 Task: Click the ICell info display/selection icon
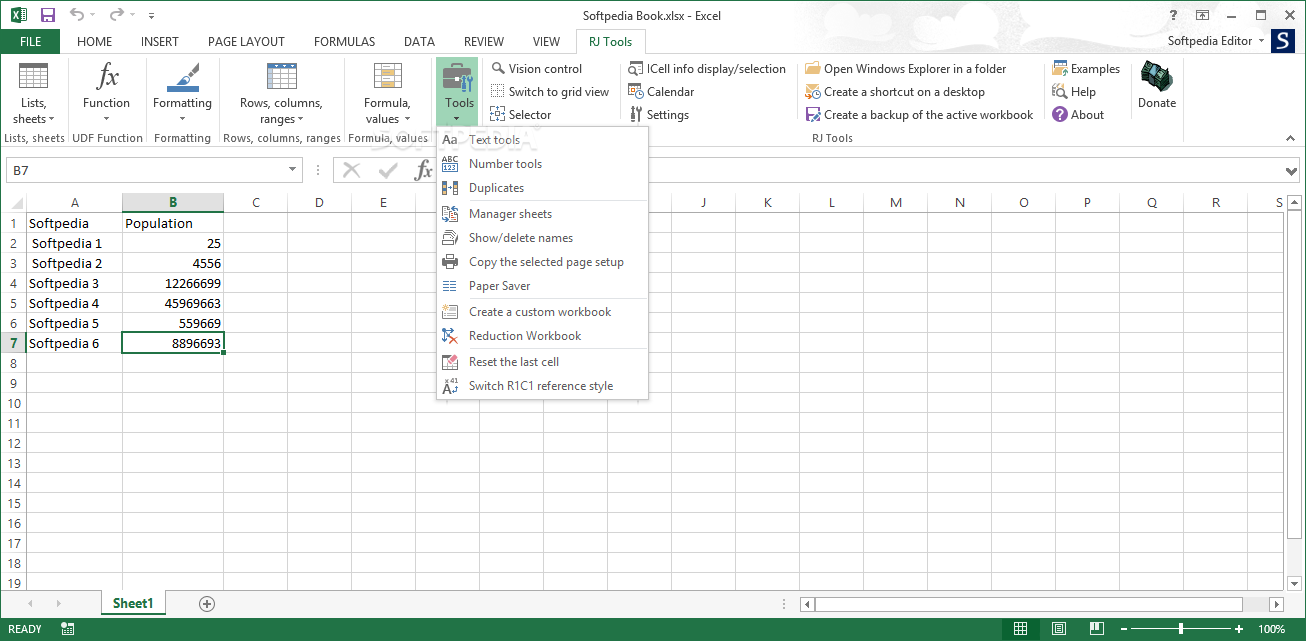point(636,69)
